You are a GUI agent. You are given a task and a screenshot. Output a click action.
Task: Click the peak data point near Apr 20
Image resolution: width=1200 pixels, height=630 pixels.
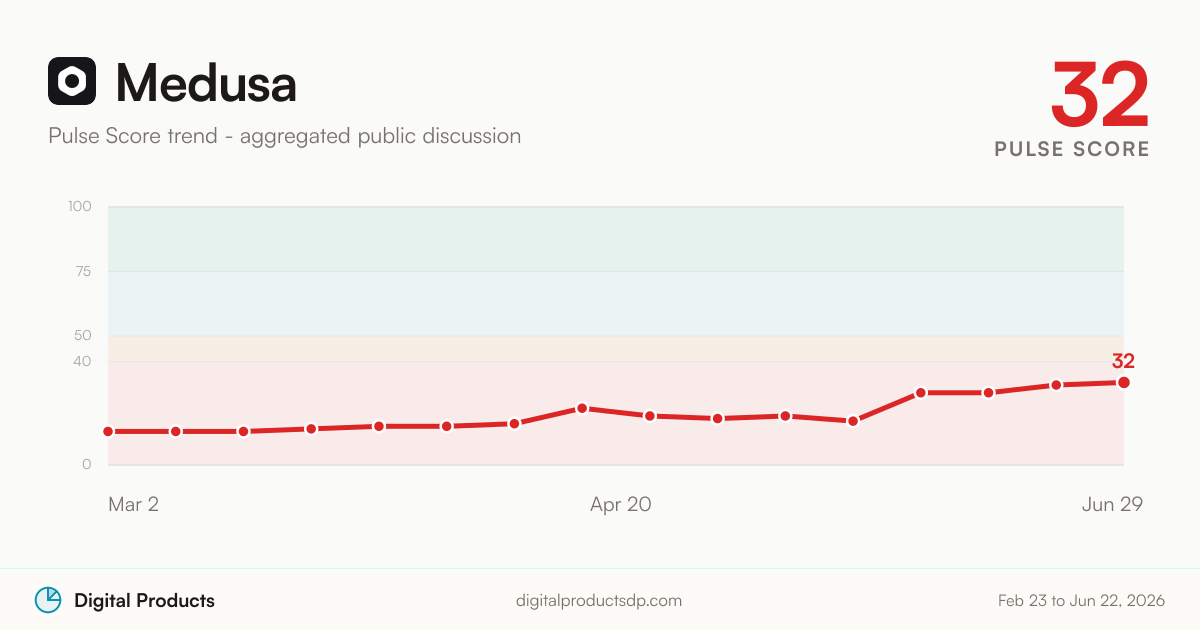582,408
